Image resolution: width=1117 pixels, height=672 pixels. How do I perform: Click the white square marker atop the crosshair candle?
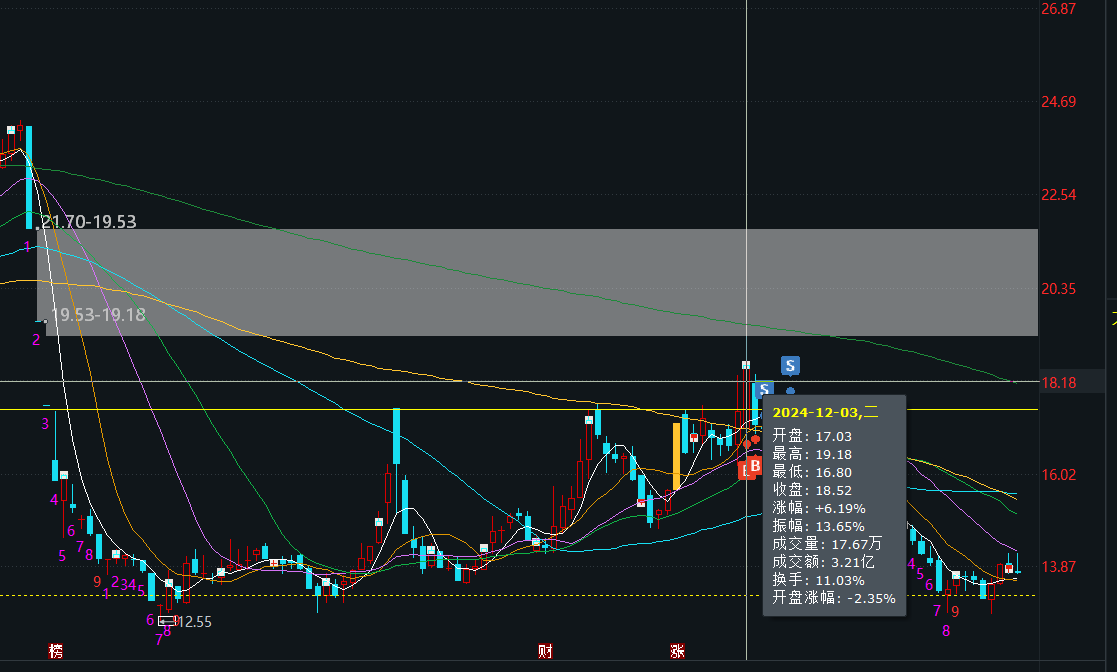pyautogui.click(x=746, y=364)
